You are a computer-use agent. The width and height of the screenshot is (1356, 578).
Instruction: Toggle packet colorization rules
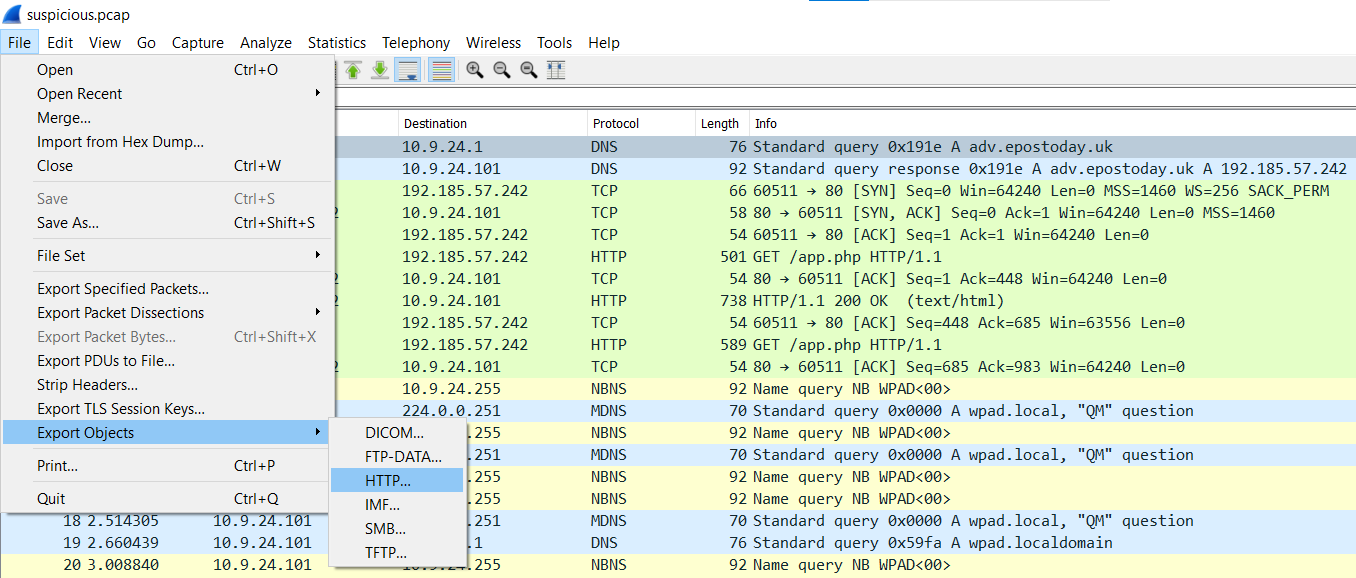tap(441, 70)
